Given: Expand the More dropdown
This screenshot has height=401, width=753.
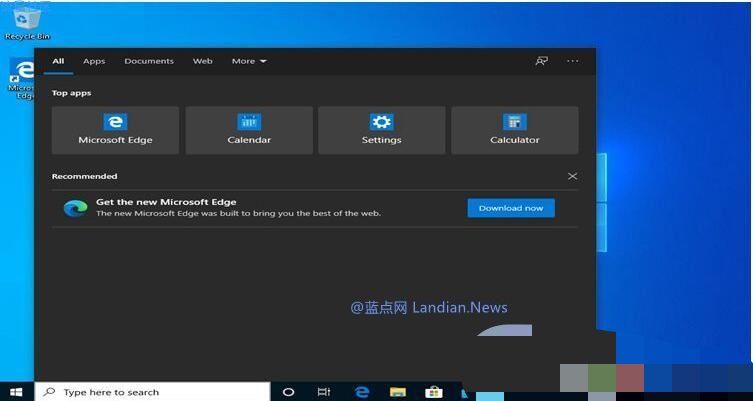Looking at the screenshot, I should point(249,61).
